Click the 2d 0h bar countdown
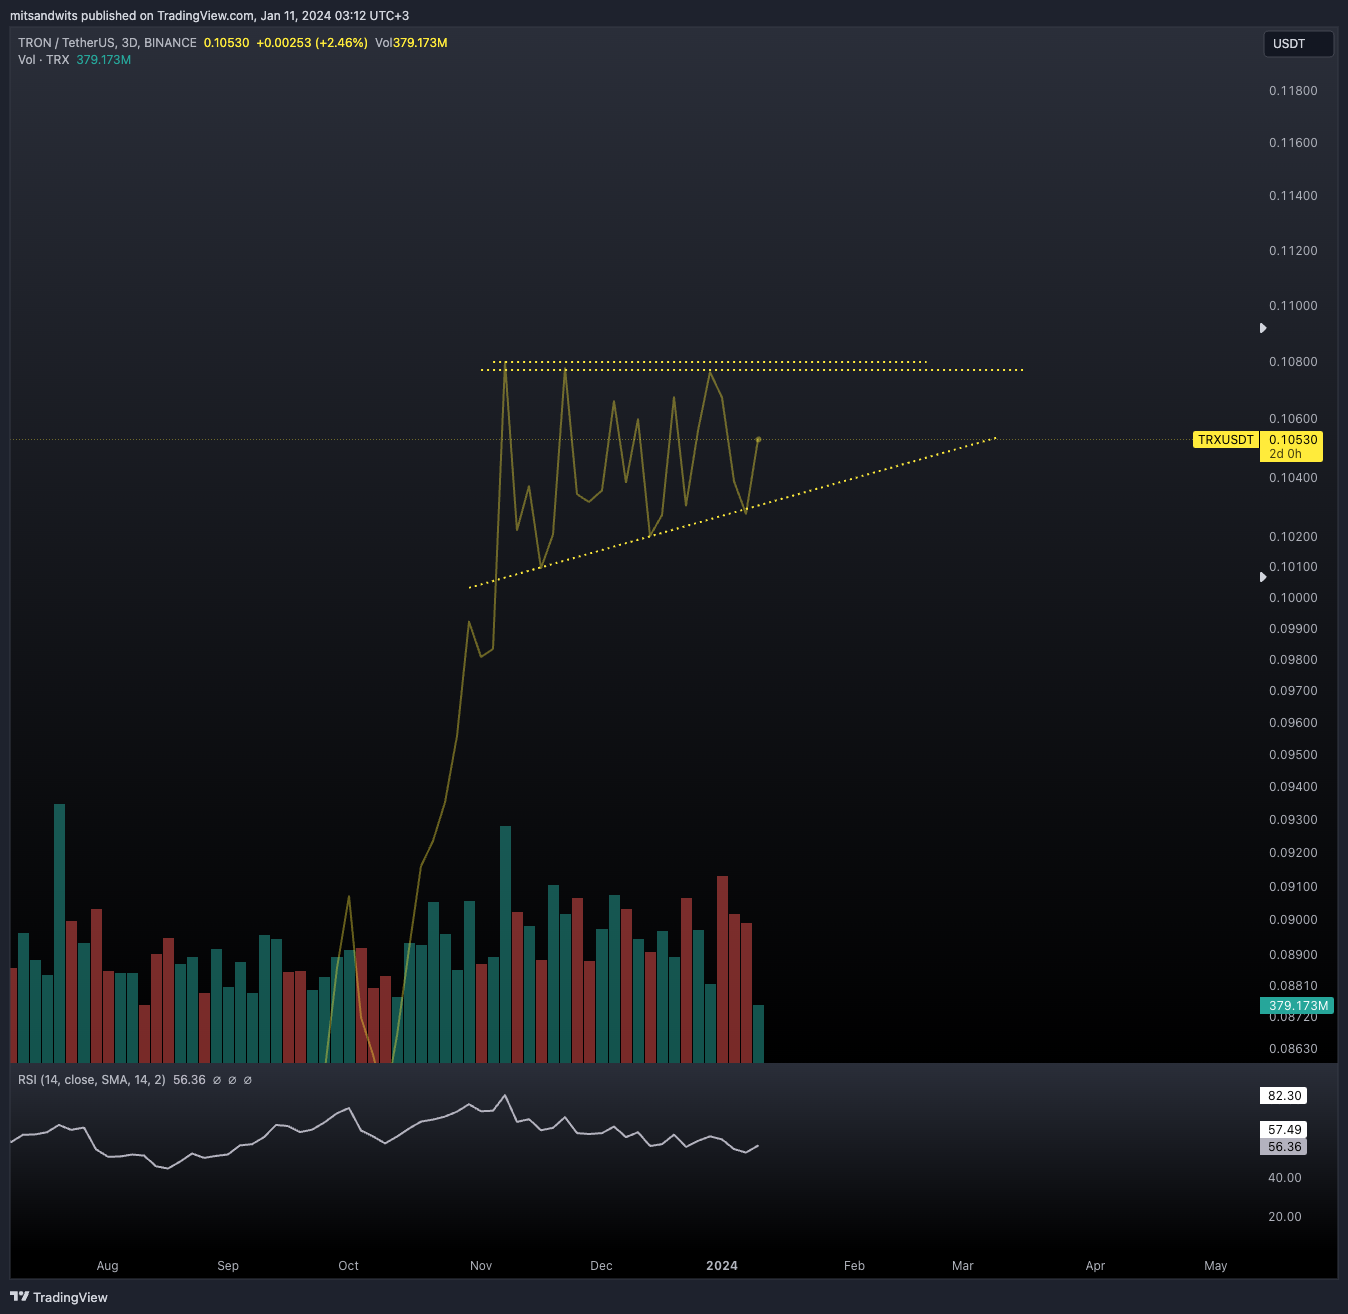The width and height of the screenshot is (1348, 1314). click(1286, 454)
